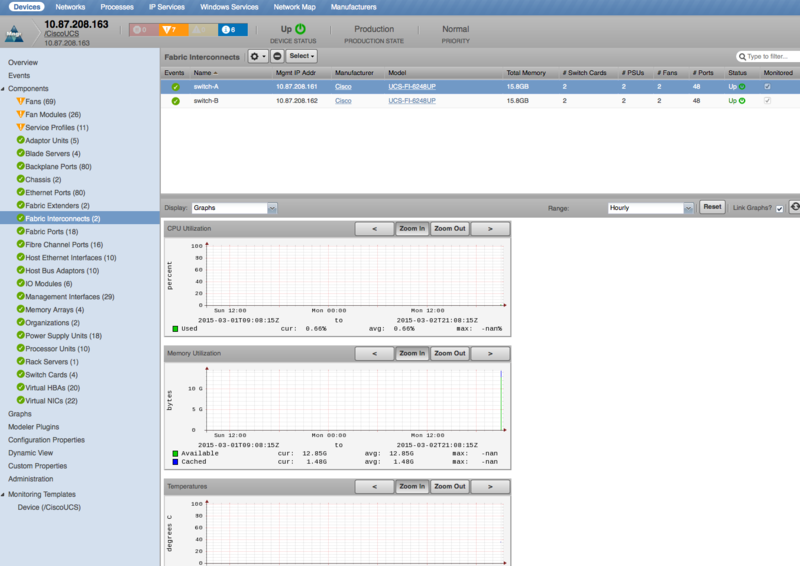Click green check icon next to Chassis (2)
This screenshot has height=566, width=800.
click(x=20, y=179)
